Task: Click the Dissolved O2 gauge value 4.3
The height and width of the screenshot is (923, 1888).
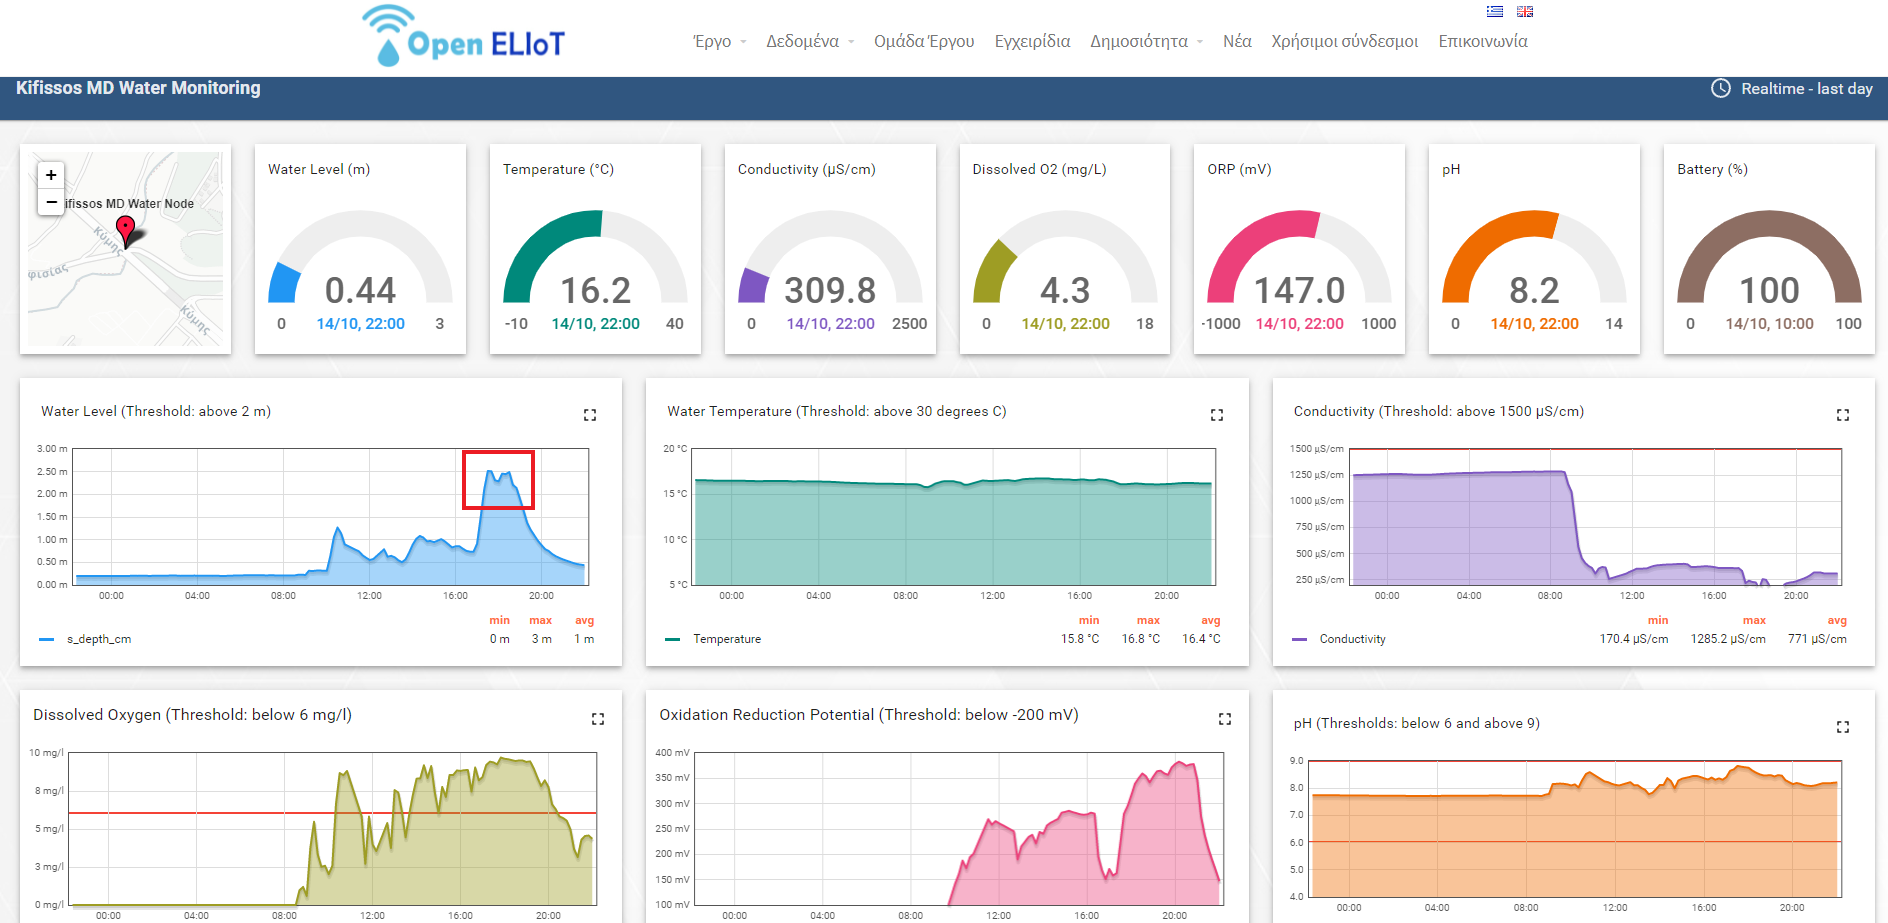Action: [x=1065, y=290]
